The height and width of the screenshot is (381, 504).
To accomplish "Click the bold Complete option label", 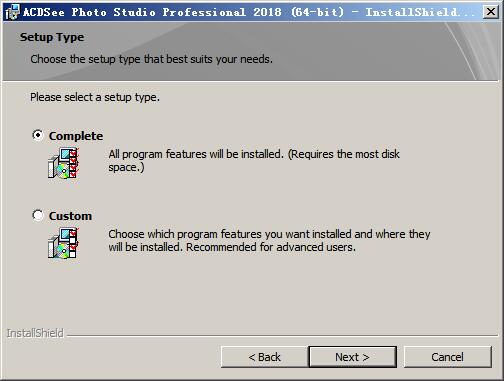I will point(76,136).
